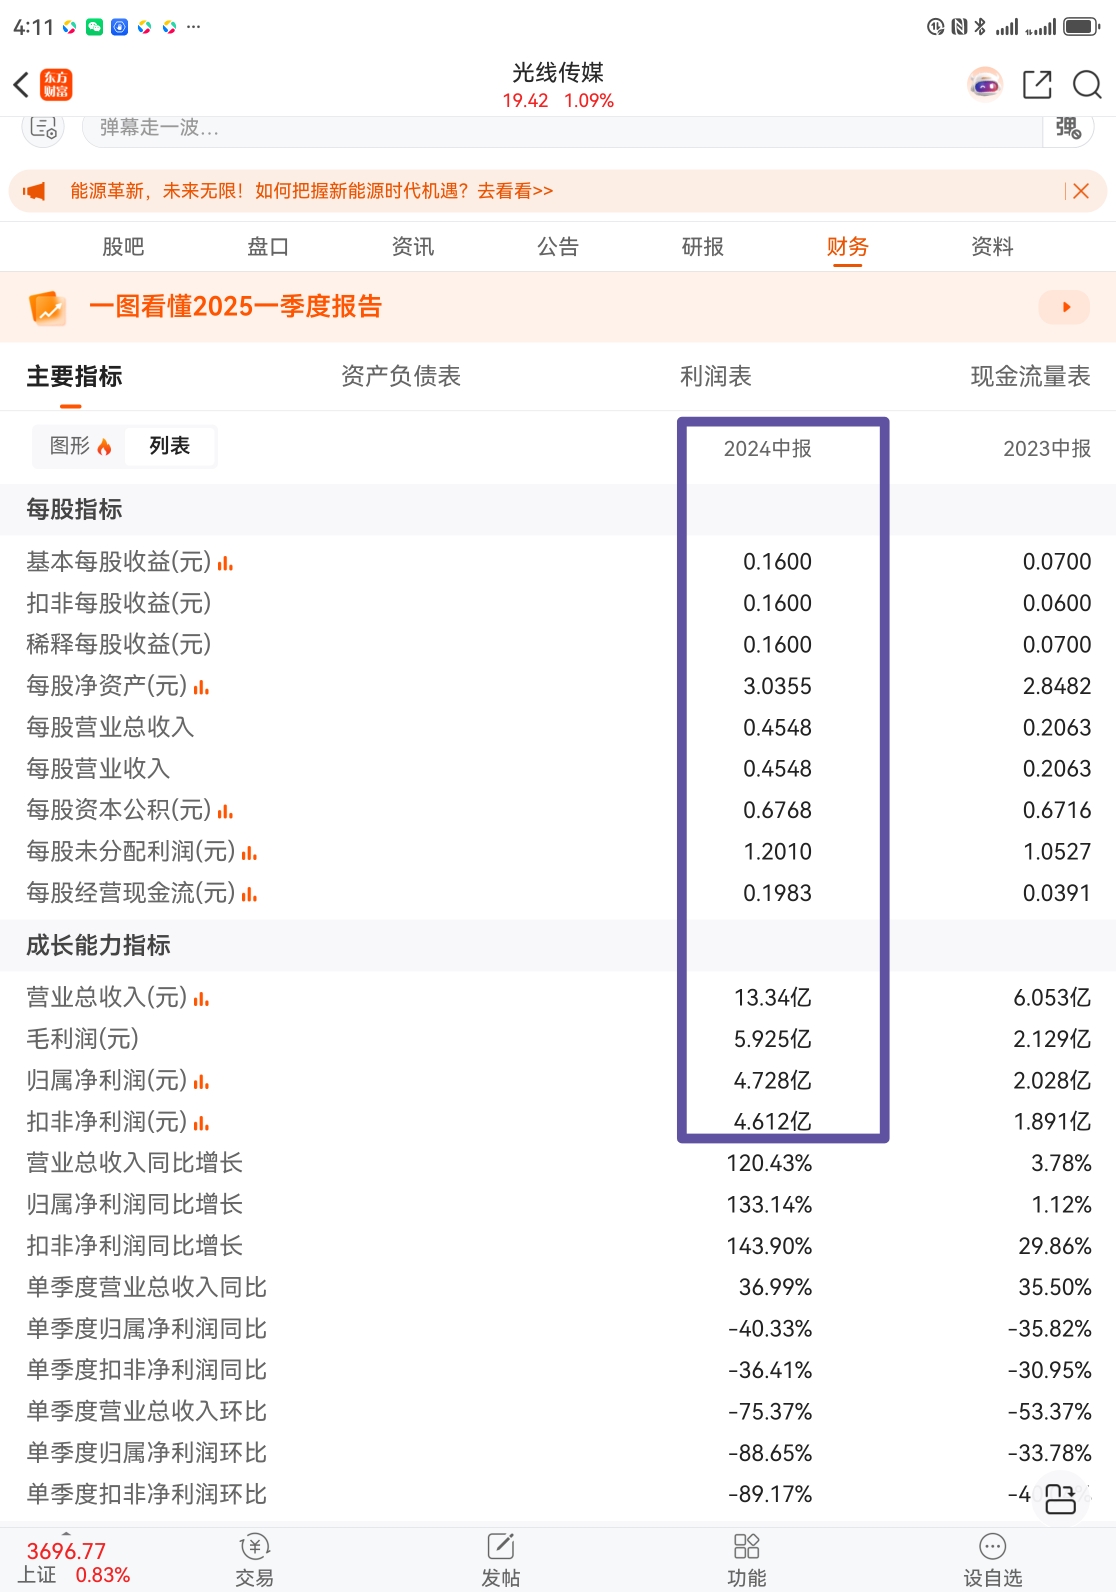Select the 2023中报 column header

pyautogui.click(x=1047, y=449)
